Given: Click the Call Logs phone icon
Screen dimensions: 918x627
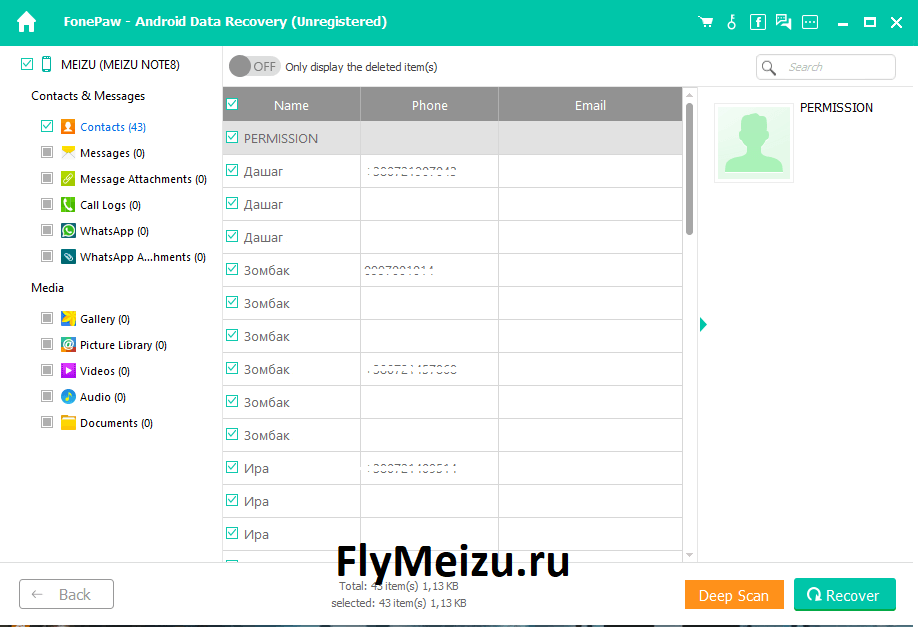Looking at the screenshot, I should coord(68,204).
